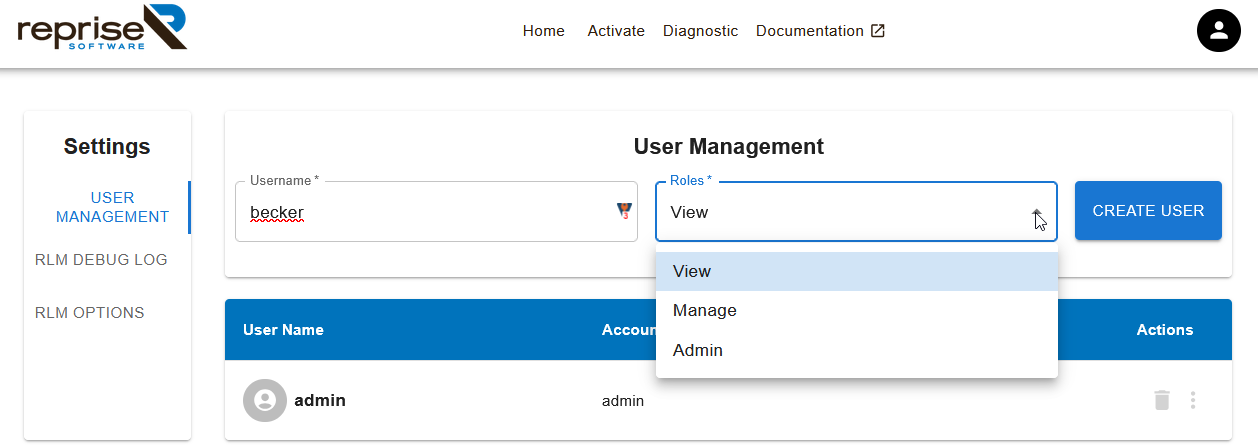Click the Reprise Software logo
This screenshot has width=1258, height=447.
[102, 29]
